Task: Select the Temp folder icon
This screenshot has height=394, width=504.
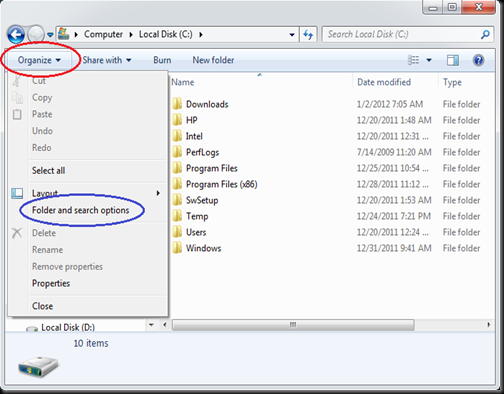Action: (177, 216)
